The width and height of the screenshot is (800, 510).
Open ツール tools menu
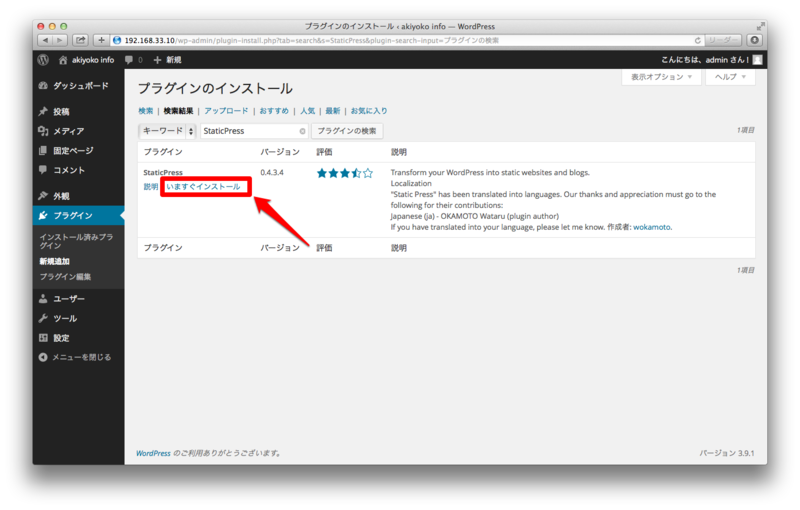coord(65,318)
